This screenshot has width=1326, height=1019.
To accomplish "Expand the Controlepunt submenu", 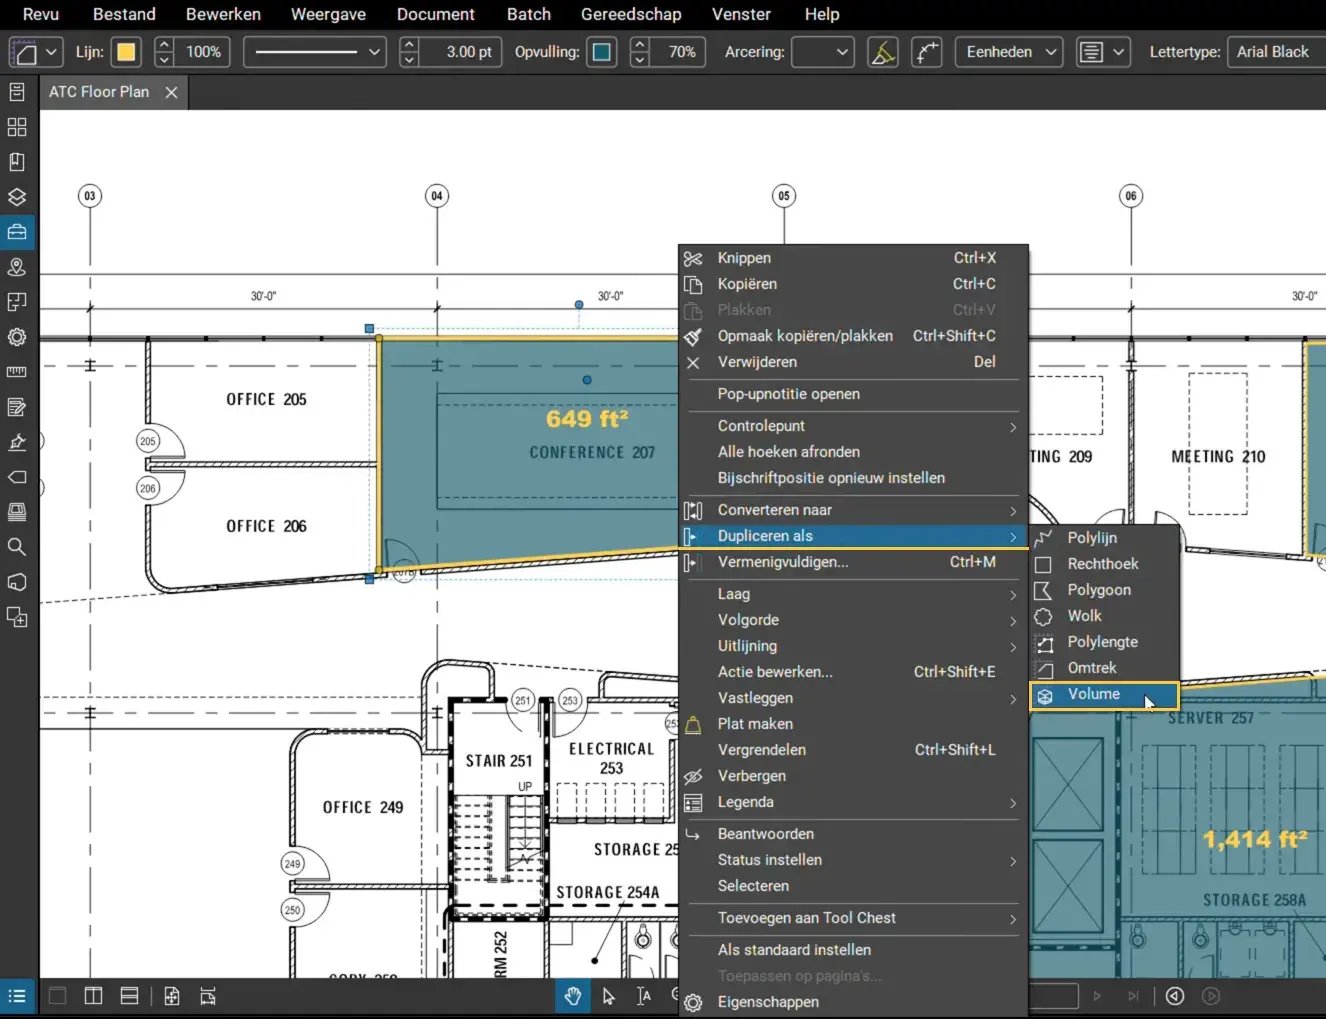I will point(853,426).
